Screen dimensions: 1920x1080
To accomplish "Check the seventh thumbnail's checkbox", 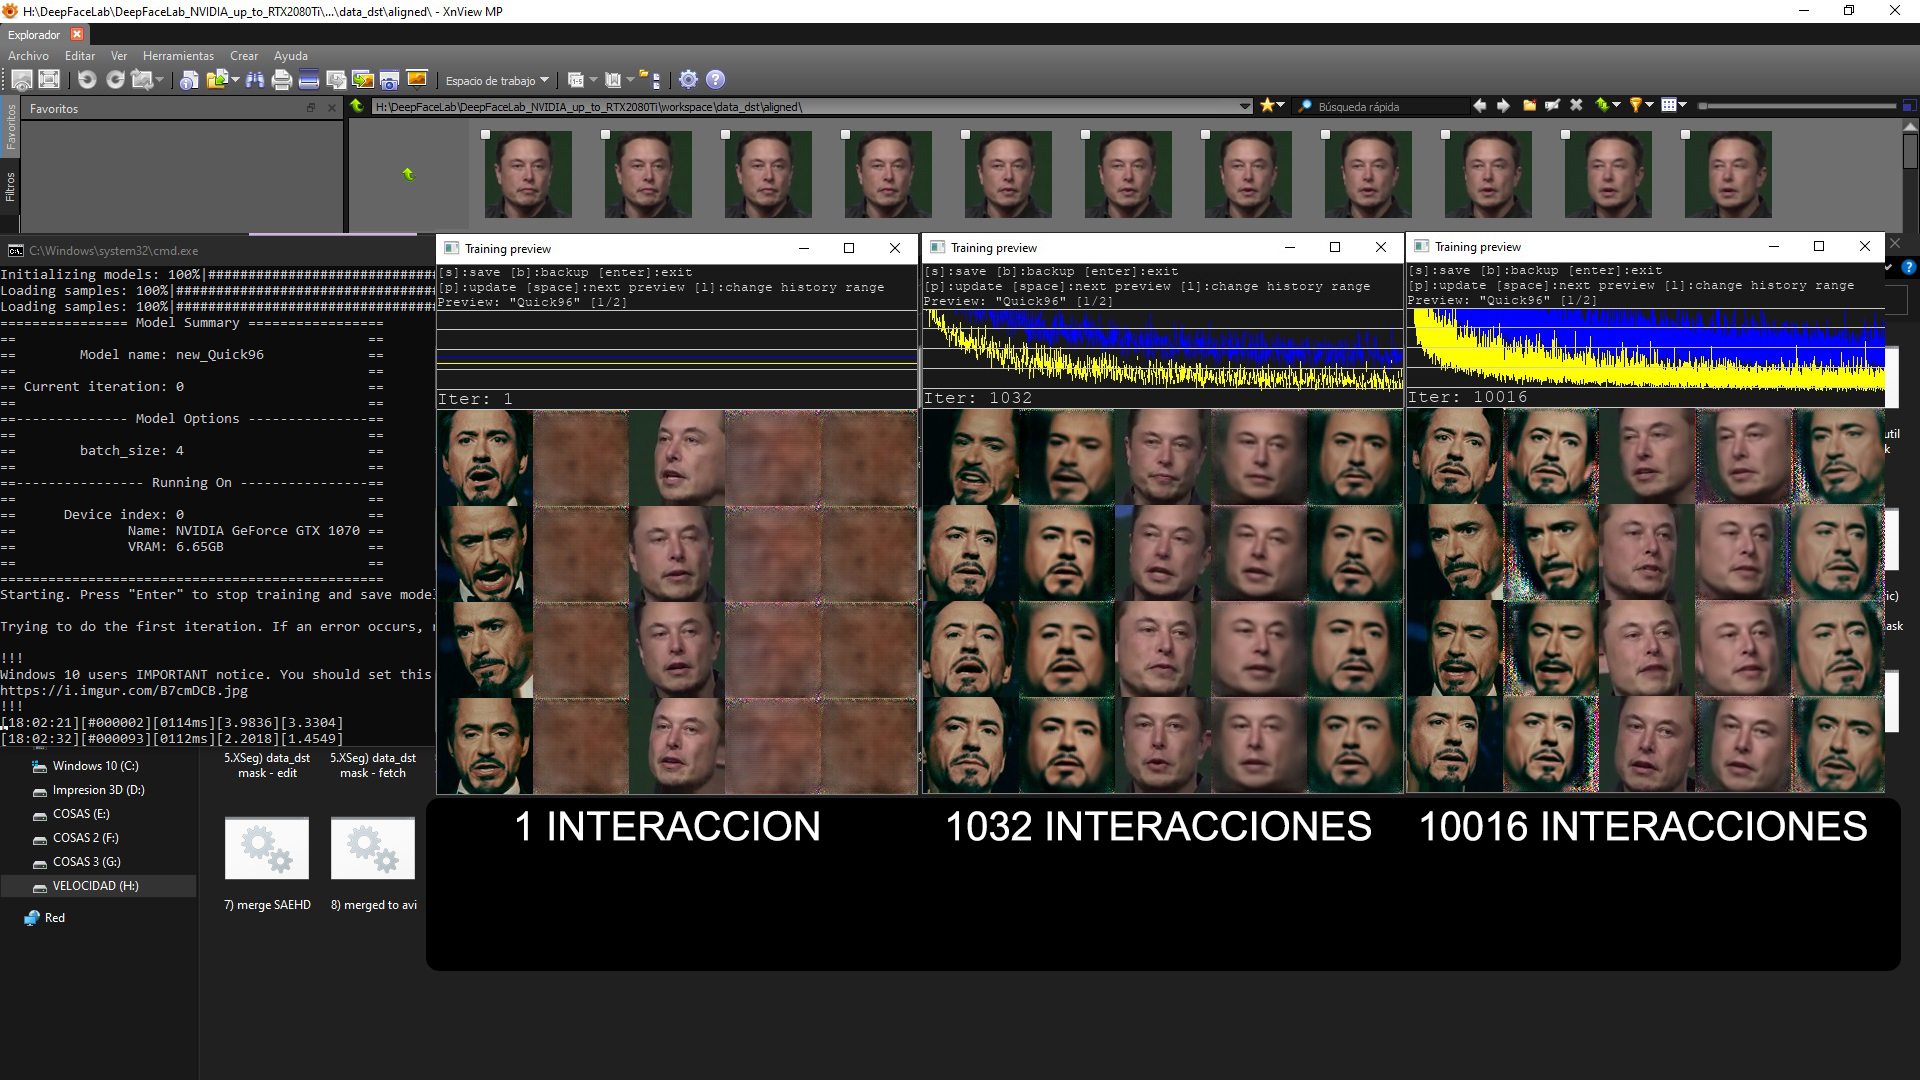I will pyautogui.click(x=1206, y=135).
